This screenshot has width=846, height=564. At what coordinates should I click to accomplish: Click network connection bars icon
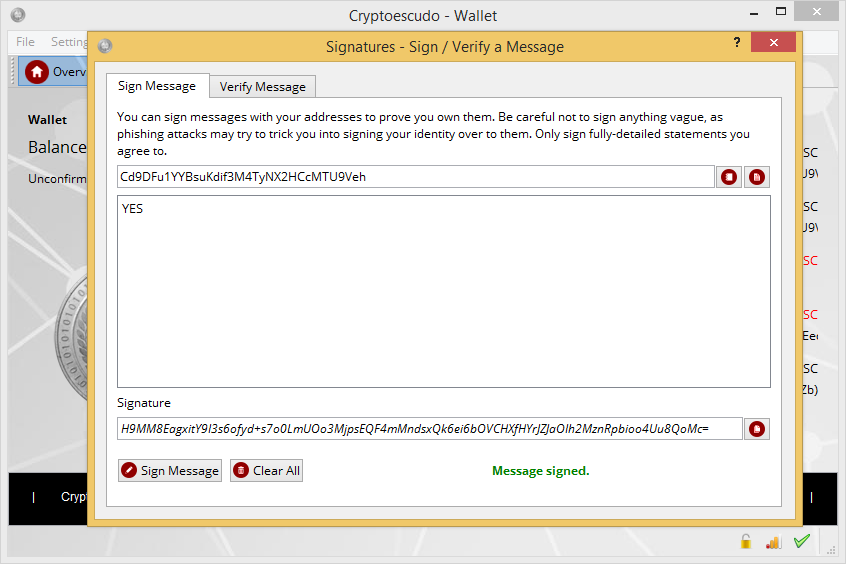coord(774,542)
